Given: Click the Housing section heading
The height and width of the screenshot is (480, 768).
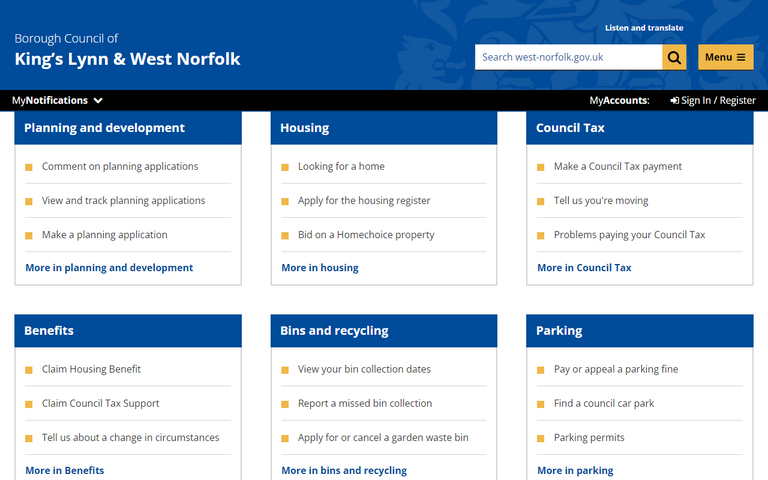Looking at the screenshot, I should pyautogui.click(x=305, y=128).
